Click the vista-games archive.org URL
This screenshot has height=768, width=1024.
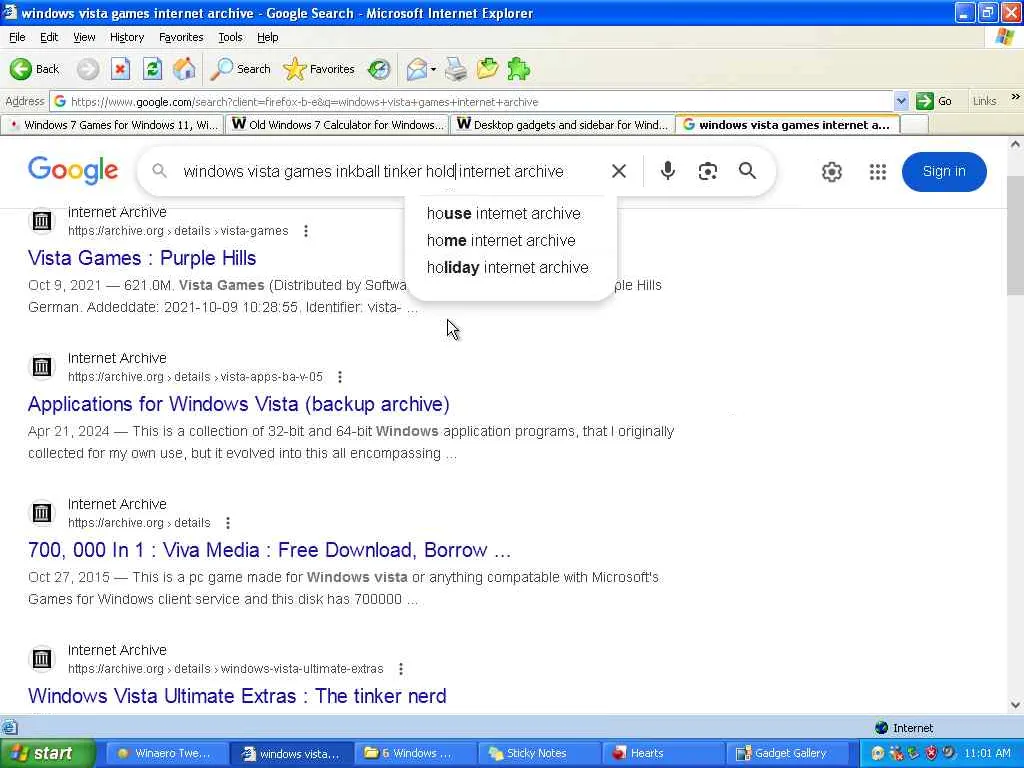(x=178, y=231)
